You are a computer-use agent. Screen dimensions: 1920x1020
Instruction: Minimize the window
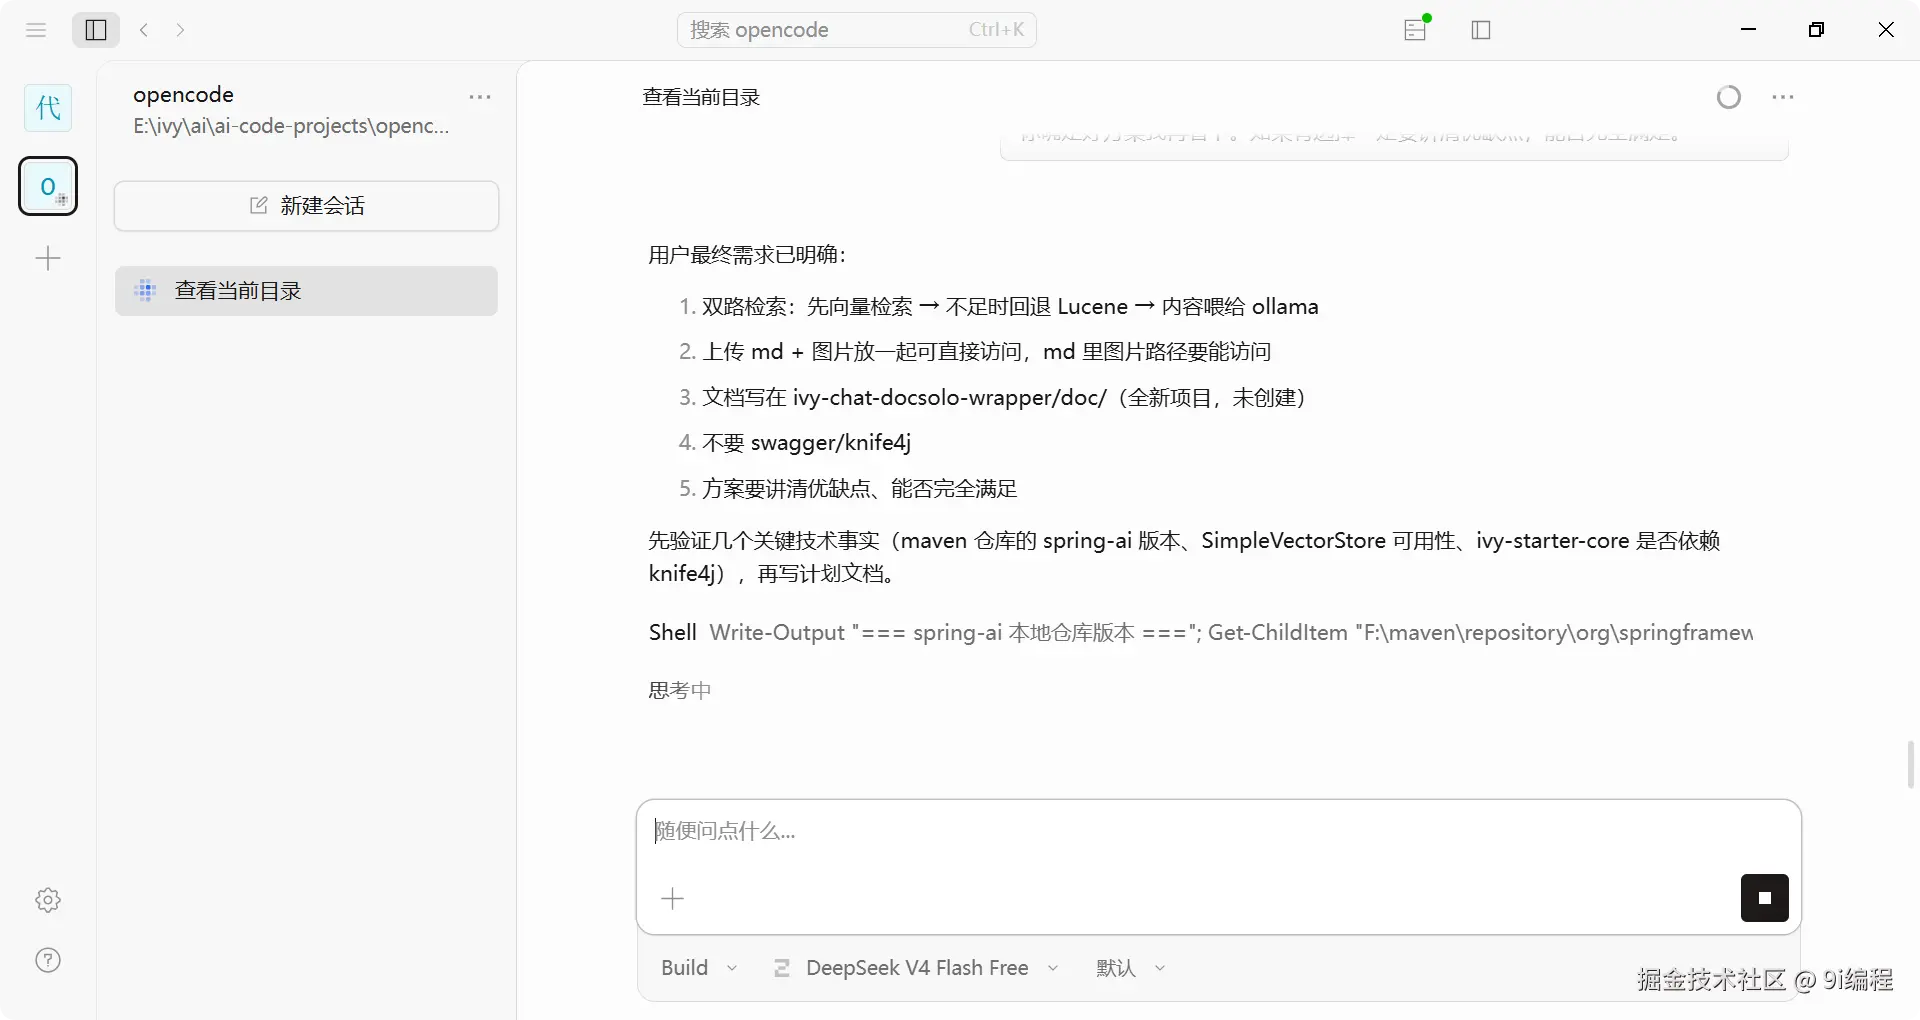[1748, 30]
